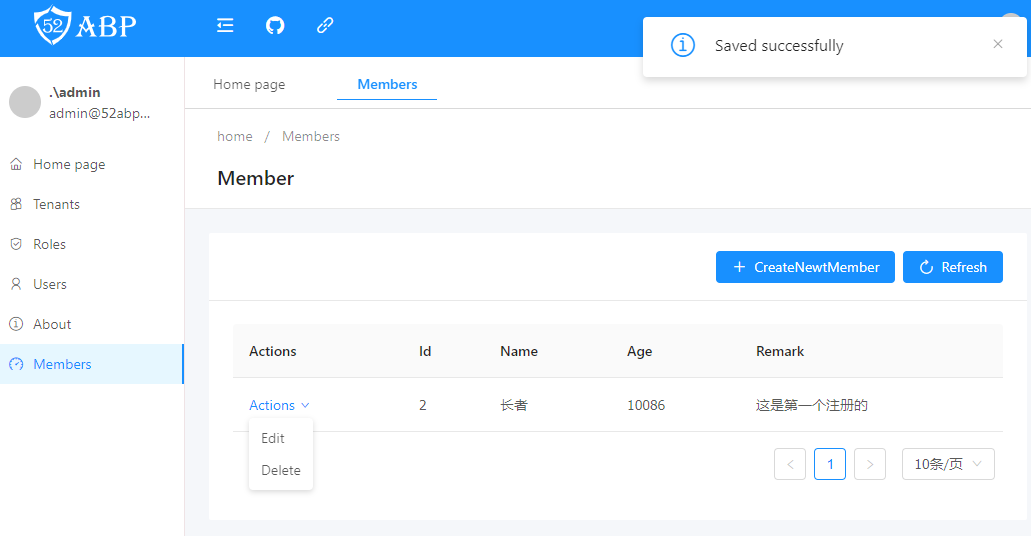This screenshot has height=536, width=1031.
Task: Click the chain link icon in the header
Action: coord(325,26)
